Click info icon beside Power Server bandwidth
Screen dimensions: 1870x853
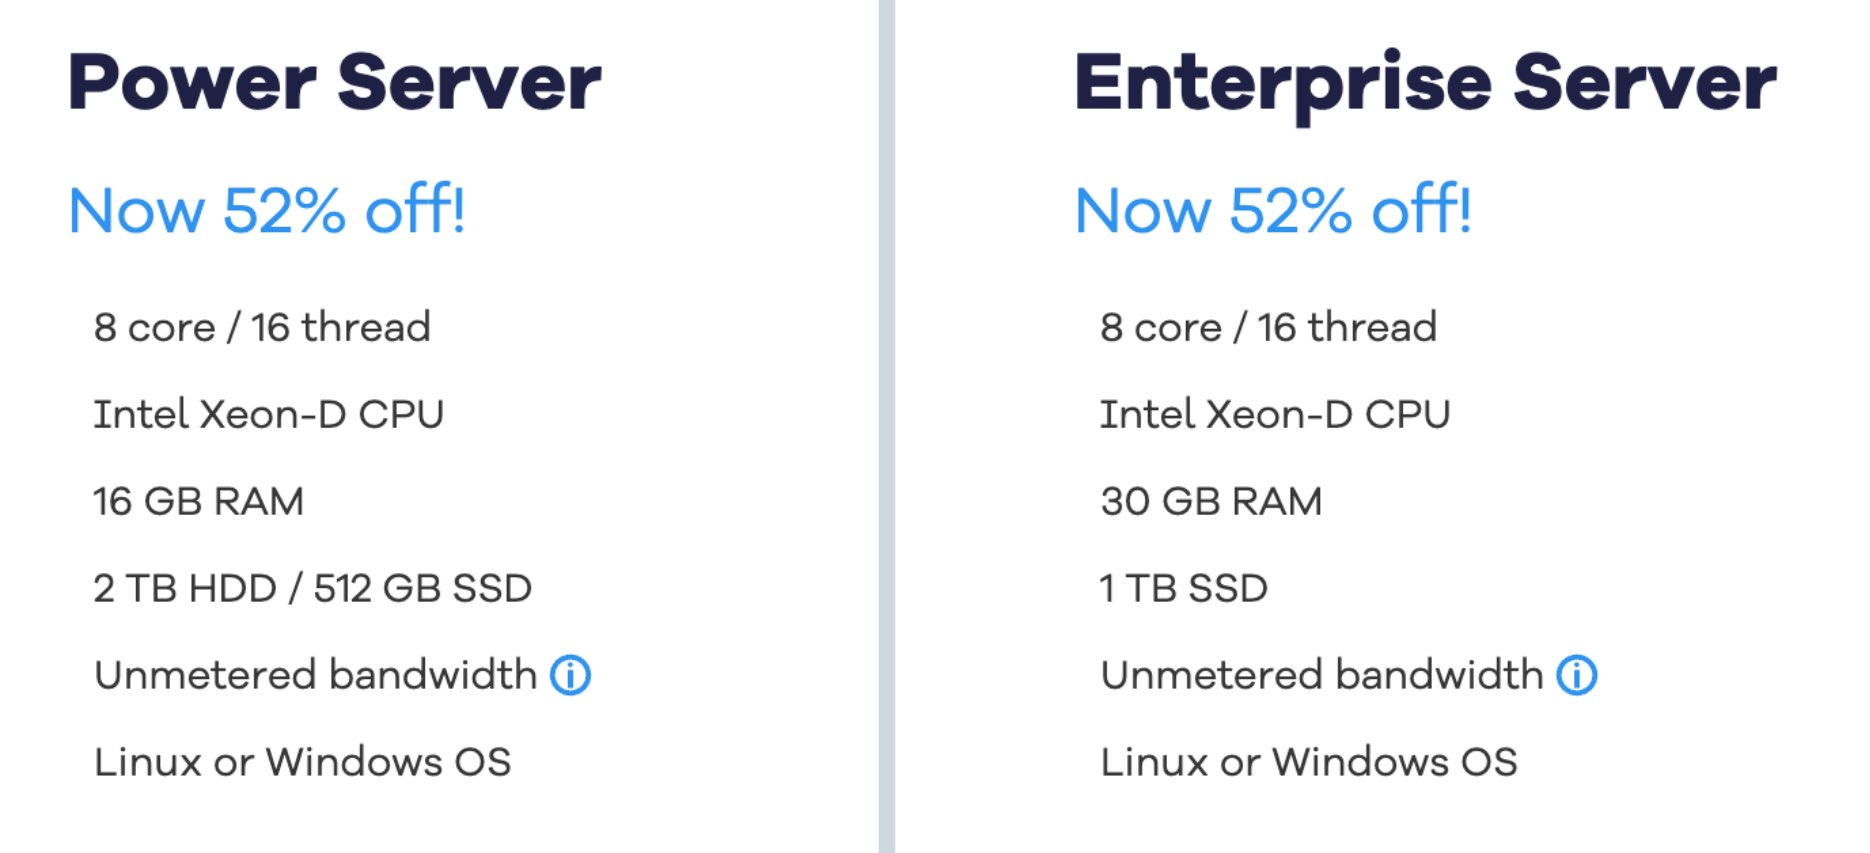click(x=571, y=675)
